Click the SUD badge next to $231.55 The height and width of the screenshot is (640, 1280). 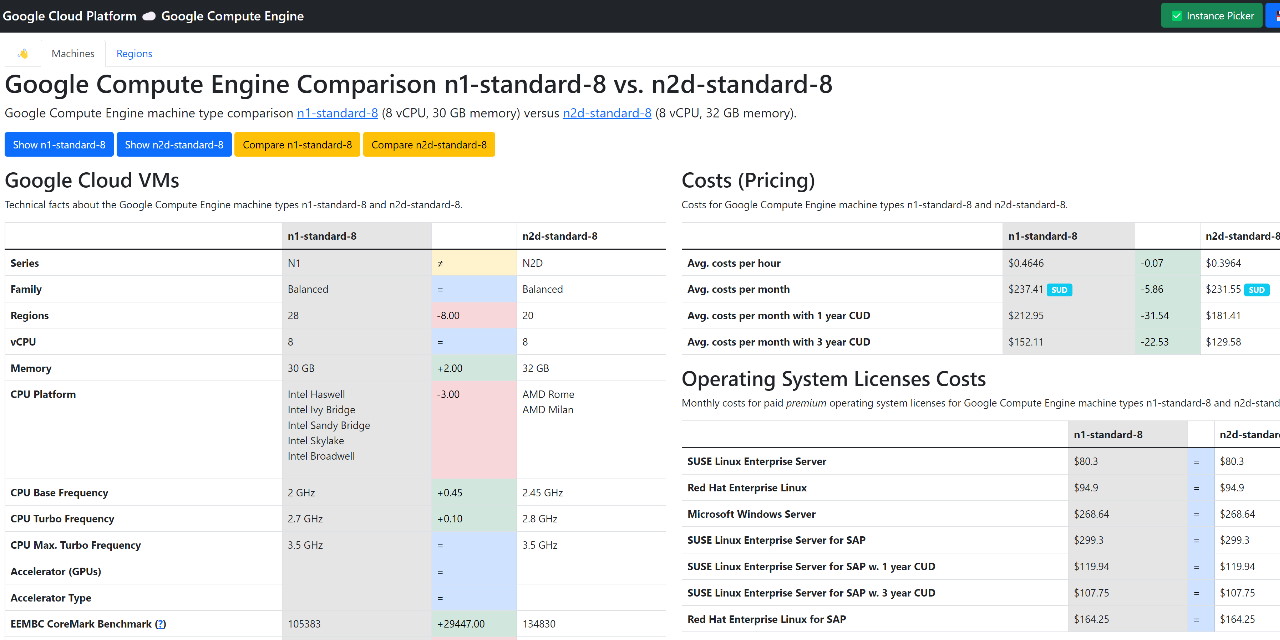tap(1257, 290)
